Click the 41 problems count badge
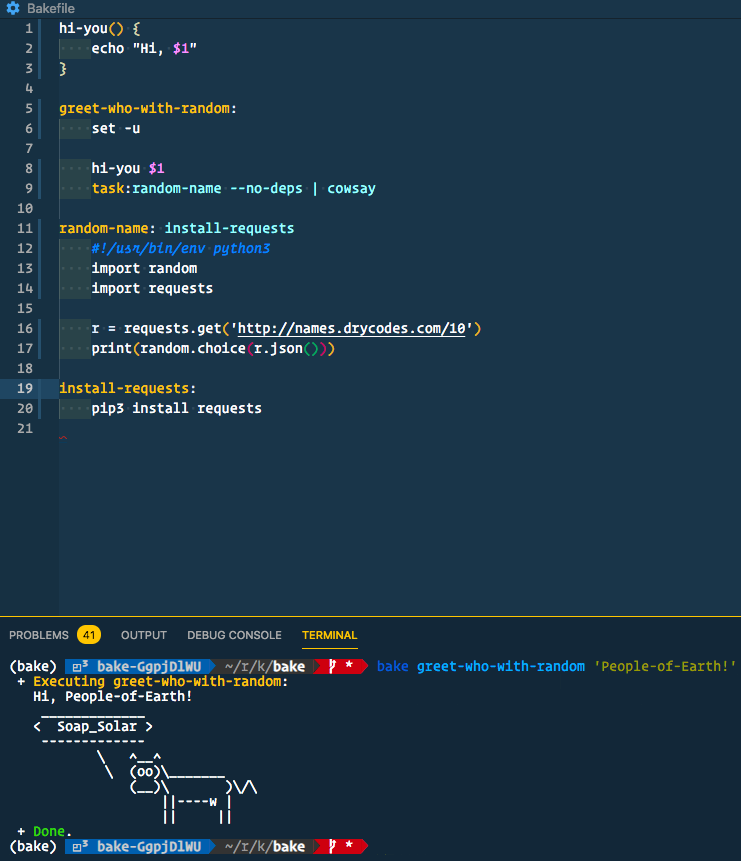This screenshot has width=741, height=861. coord(89,635)
